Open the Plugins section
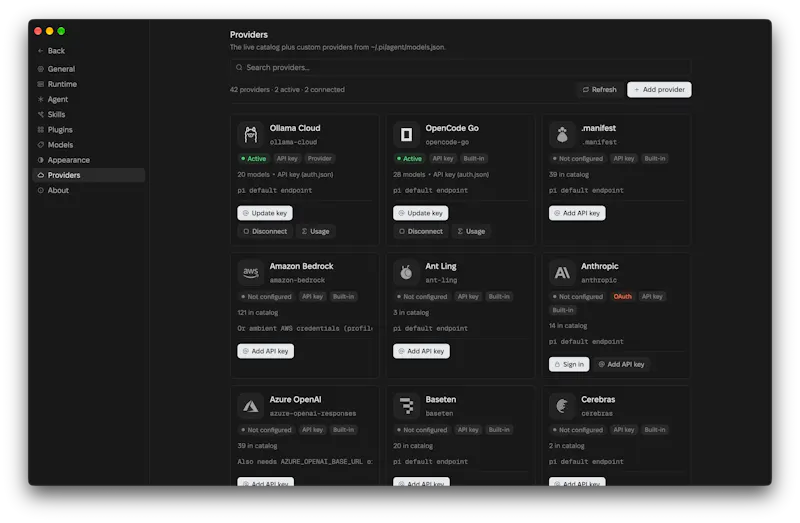 pos(89,130)
